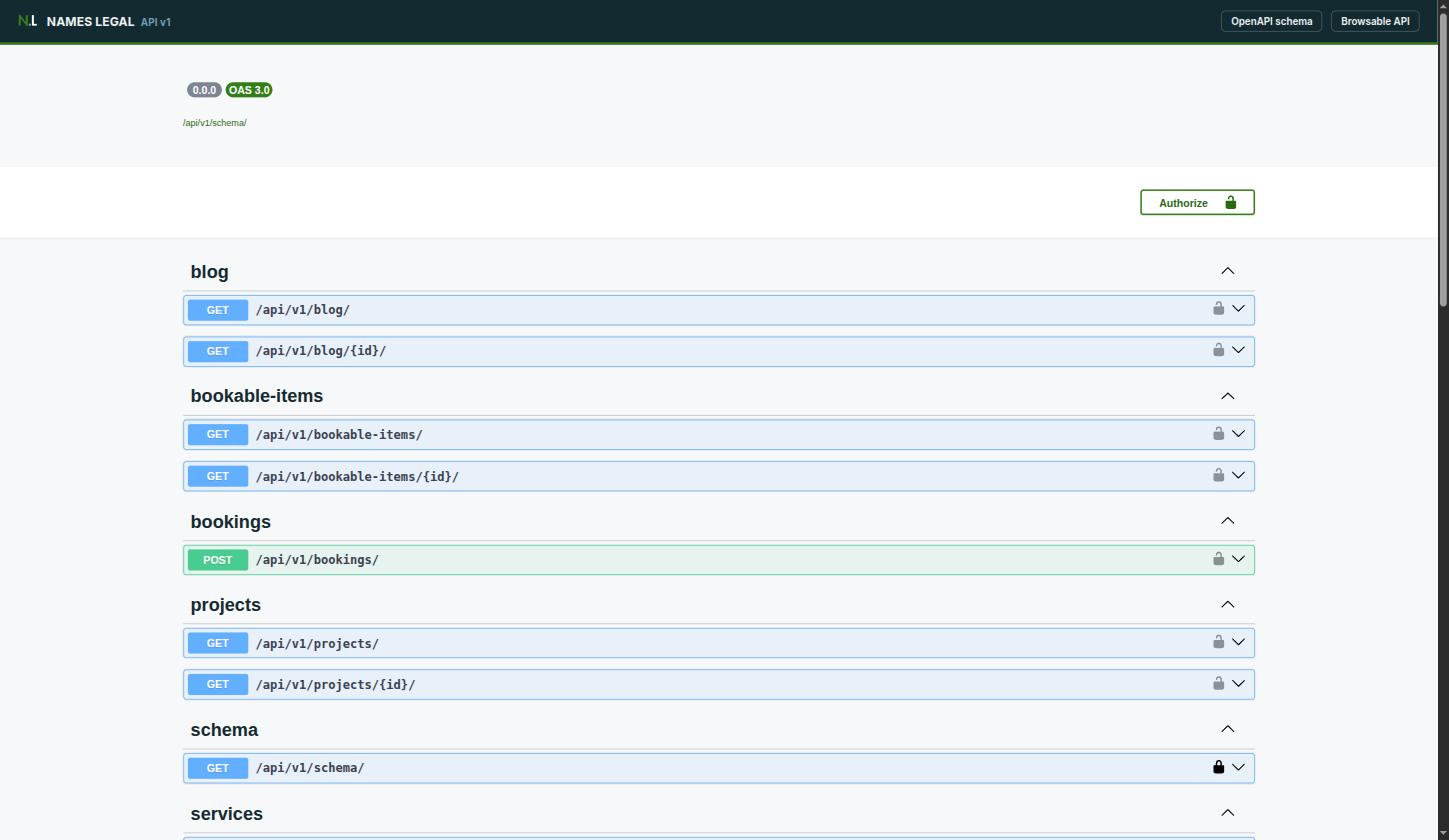Viewport: 1449px width, 840px height.
Task: Click the lock icon on GET /api/v1/blog/
Action: pyautogui.click(x=1218, y=308)
